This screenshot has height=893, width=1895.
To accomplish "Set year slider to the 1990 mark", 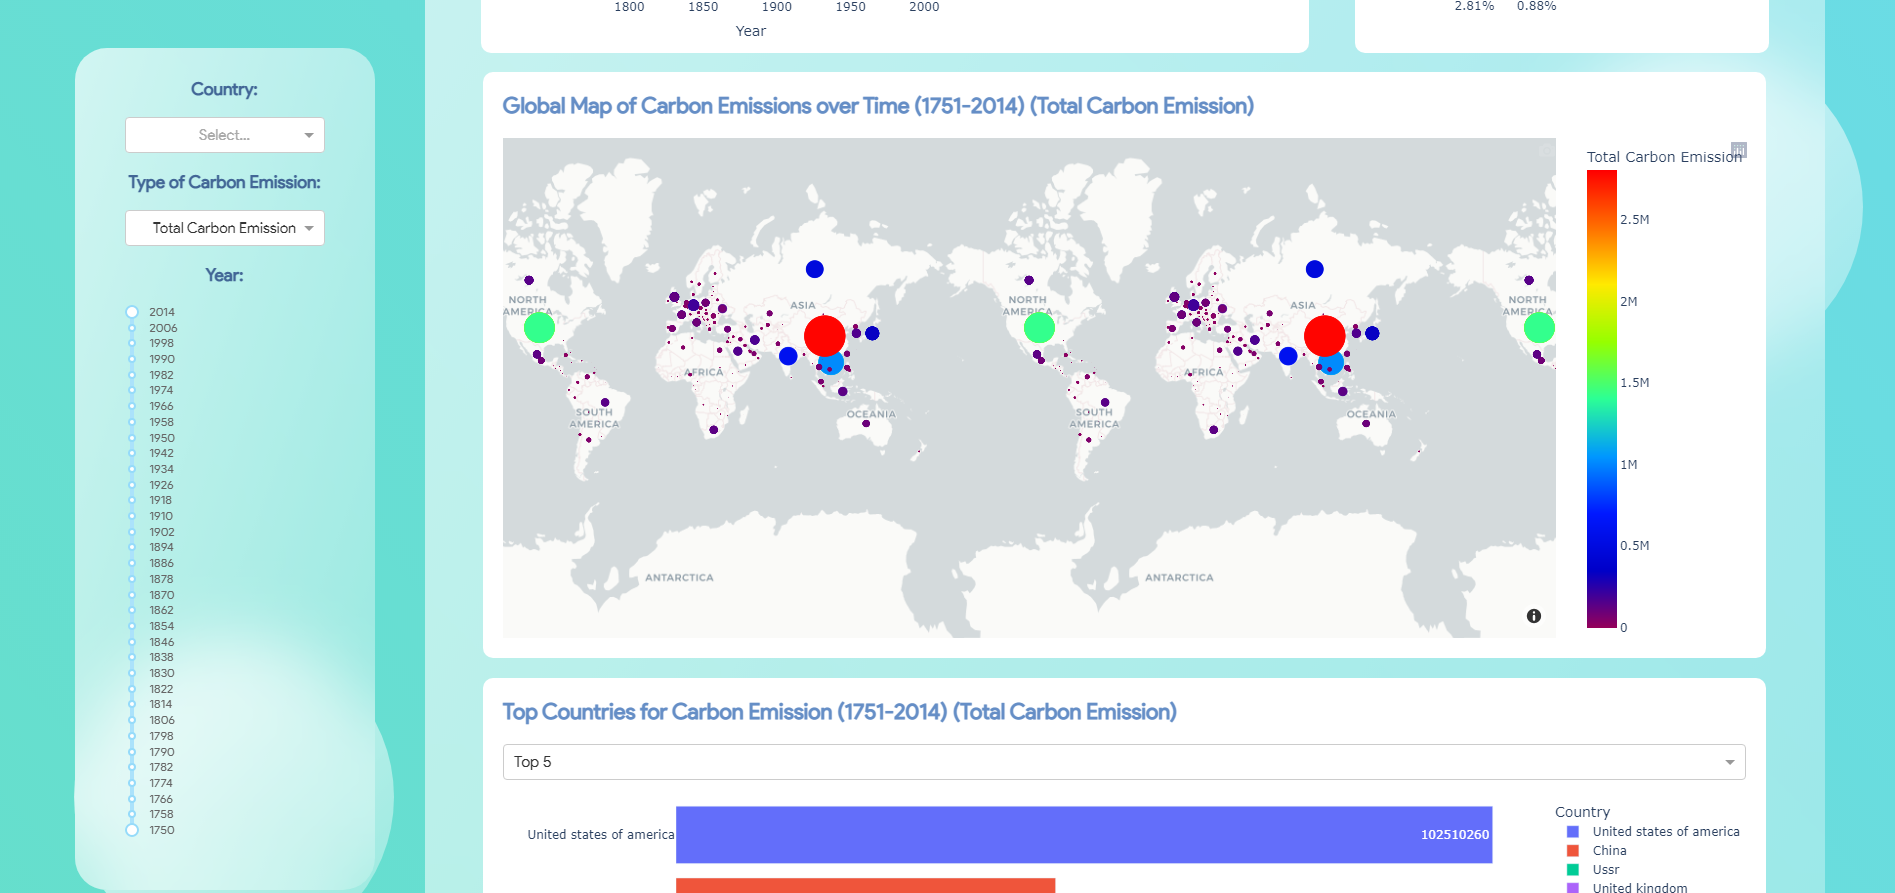I will (132, 359).
